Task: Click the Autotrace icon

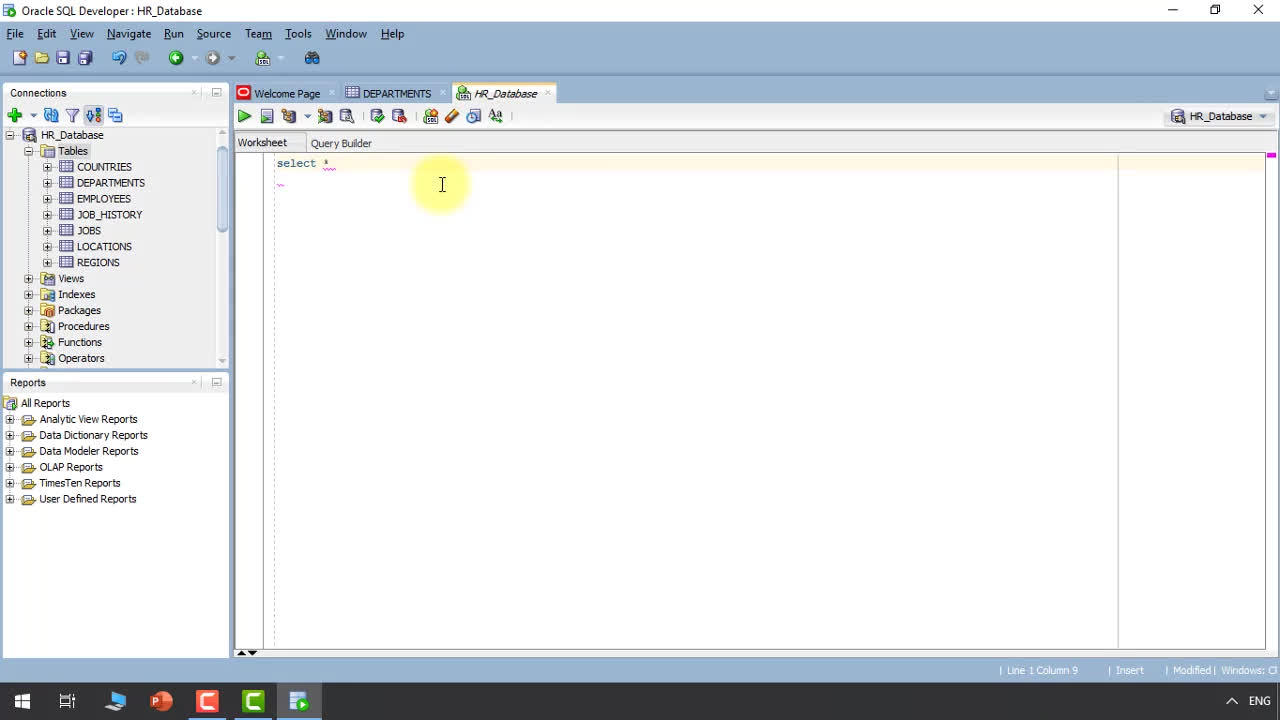Action: (x=325, y=116)
